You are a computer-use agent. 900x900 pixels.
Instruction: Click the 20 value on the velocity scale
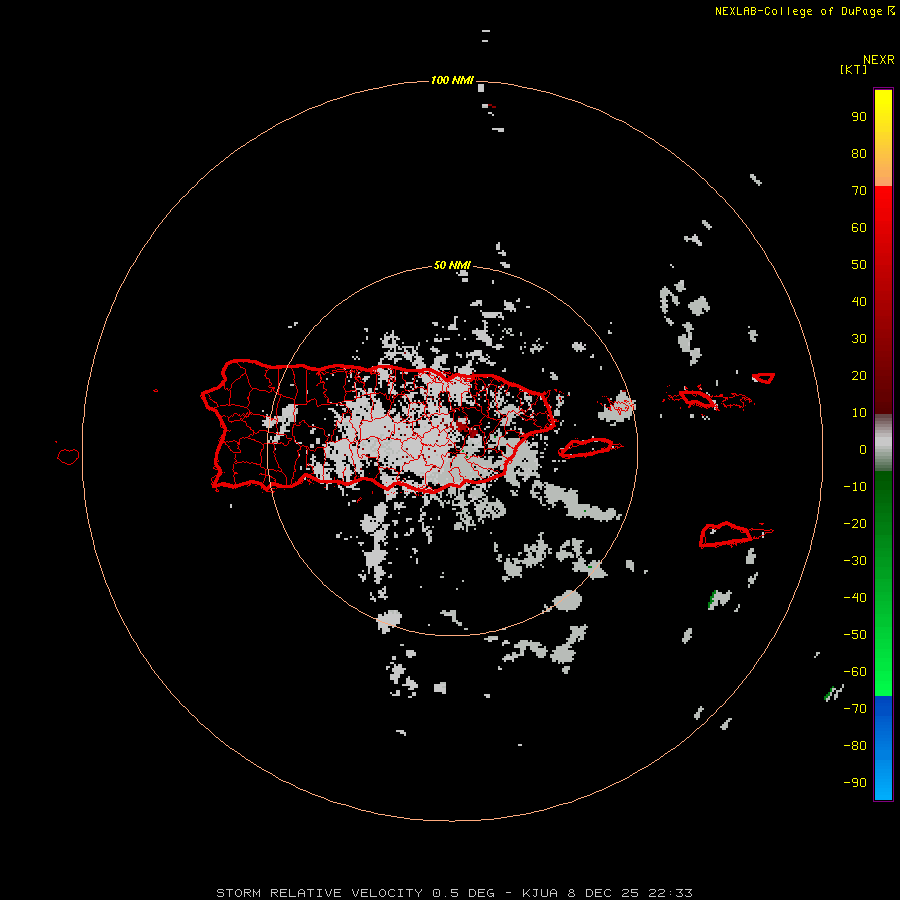pos(859,375)
